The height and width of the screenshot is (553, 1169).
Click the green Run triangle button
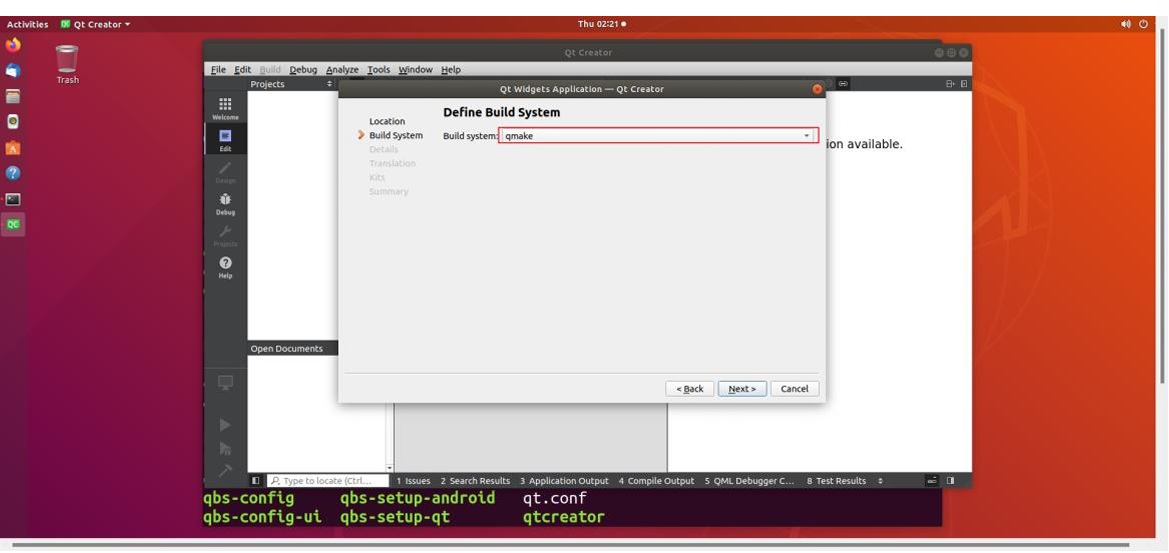tap(225, 425)
